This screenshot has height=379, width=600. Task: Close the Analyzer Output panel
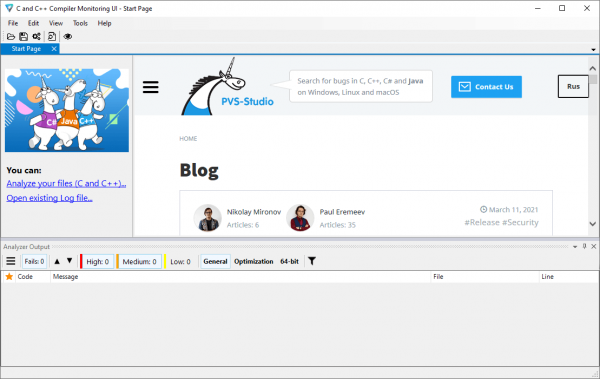tap(593, 247)
